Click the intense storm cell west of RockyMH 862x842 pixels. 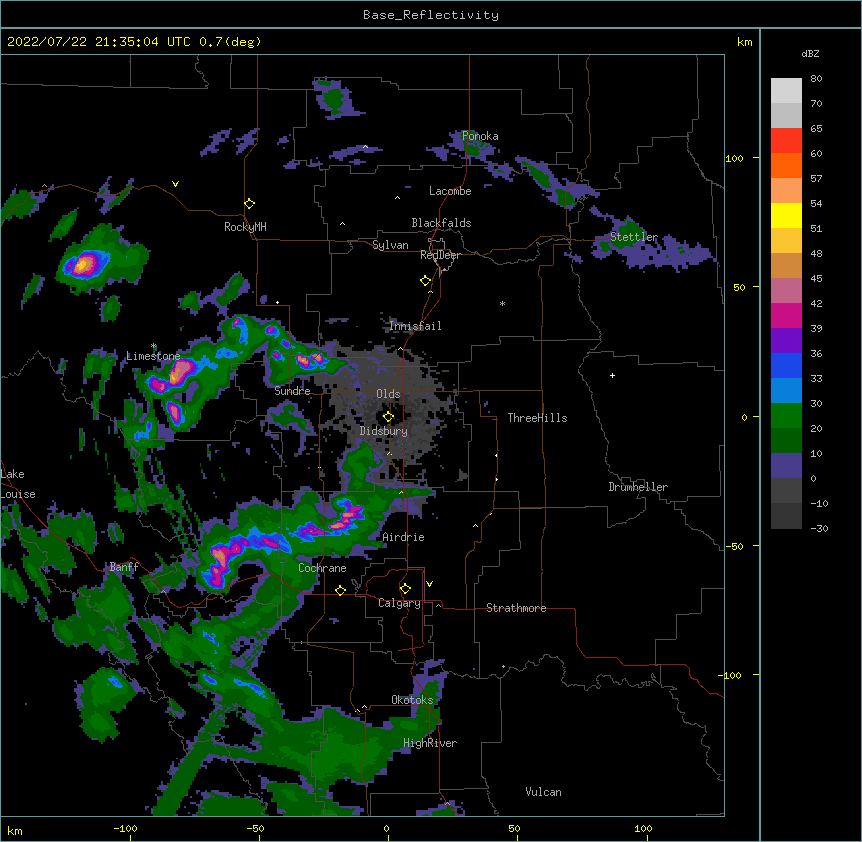pyautogui.click(x=84, y=264)
